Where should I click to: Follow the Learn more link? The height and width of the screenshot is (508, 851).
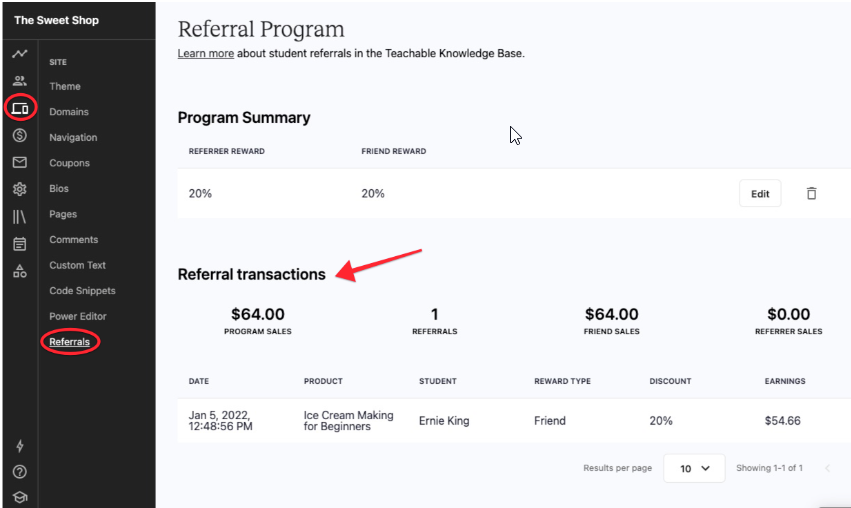pyautogui.click(x=205, y=54)
